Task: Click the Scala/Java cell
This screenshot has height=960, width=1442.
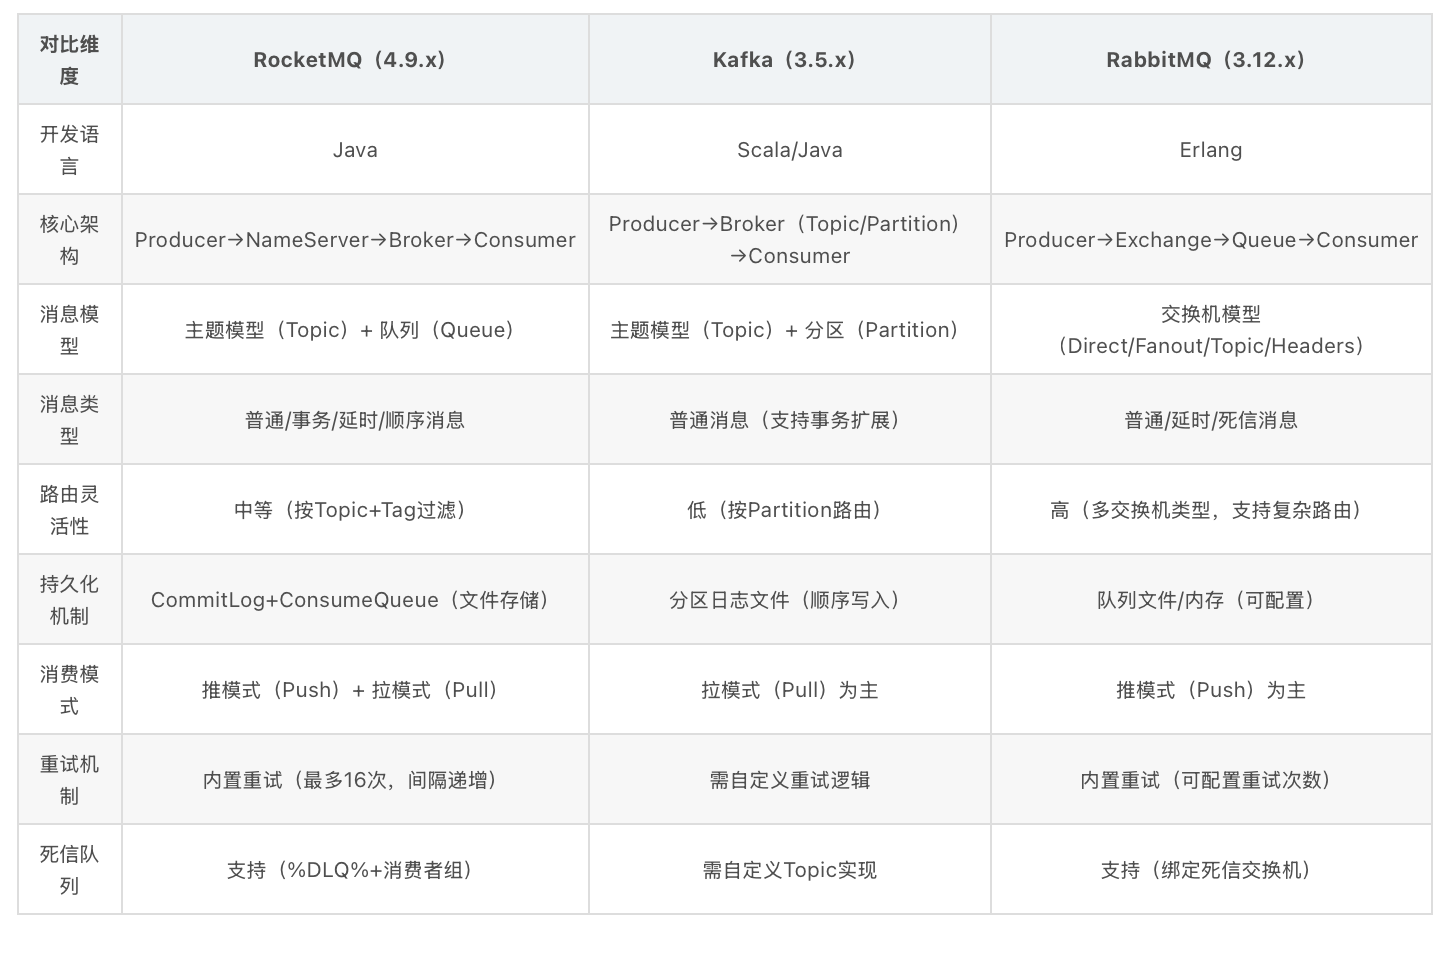Action: 790,149
